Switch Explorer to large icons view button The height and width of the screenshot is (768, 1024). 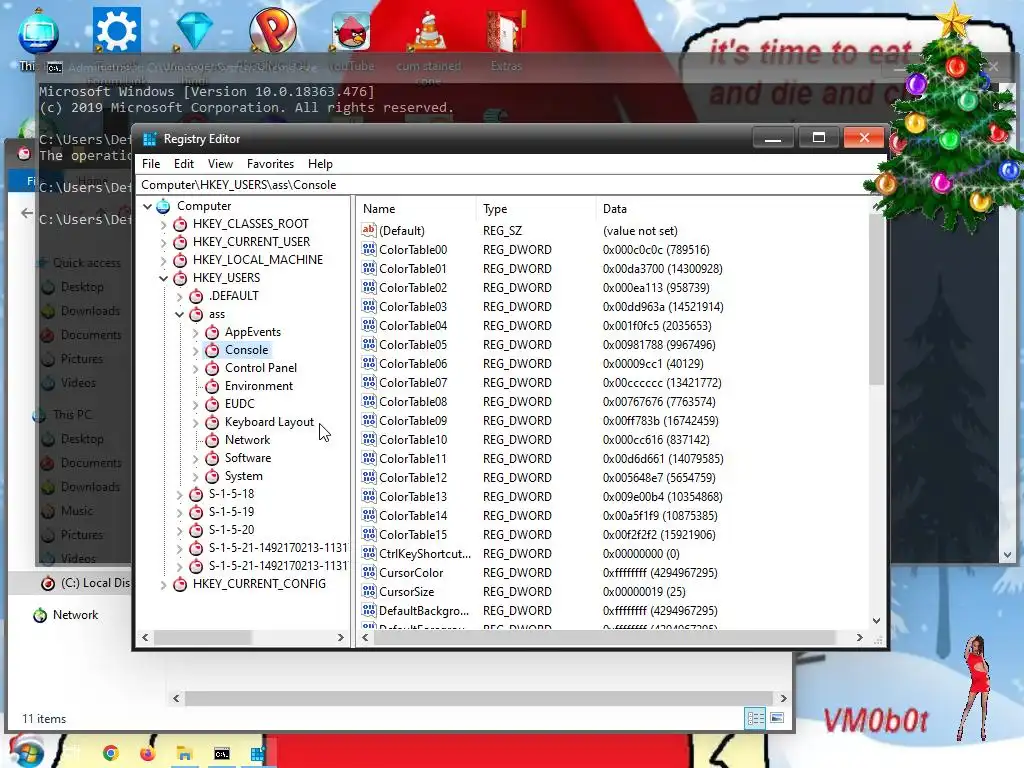click(x=776, y=718)
